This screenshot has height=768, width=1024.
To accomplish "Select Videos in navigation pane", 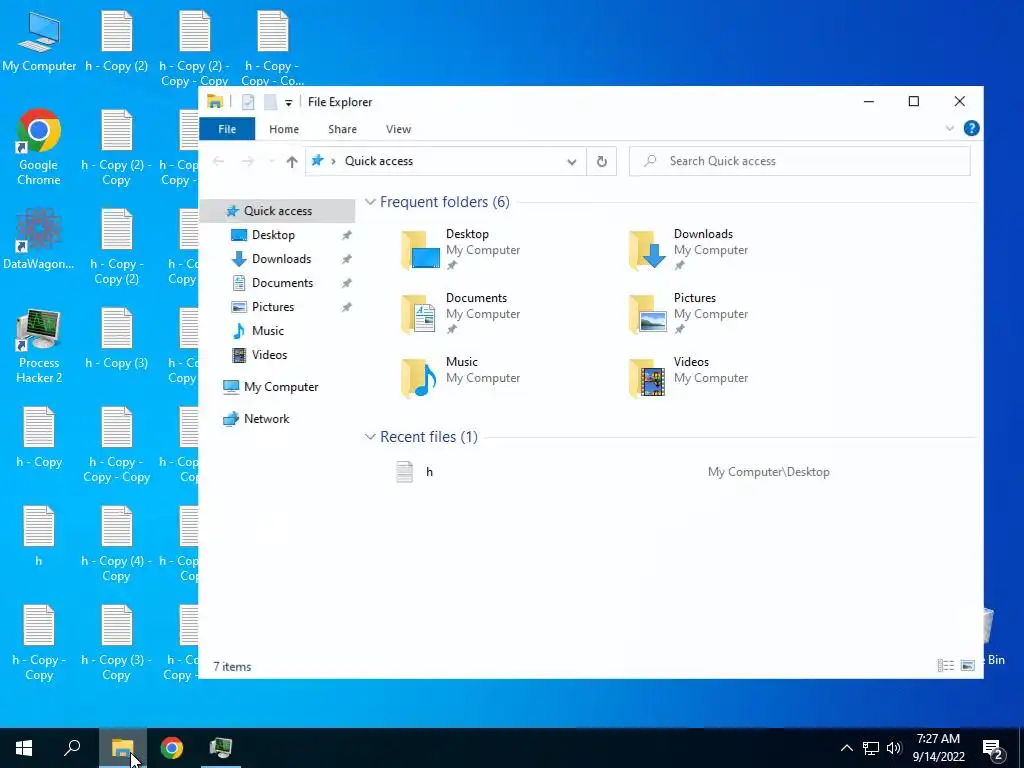I will click(x=269, y=355).
